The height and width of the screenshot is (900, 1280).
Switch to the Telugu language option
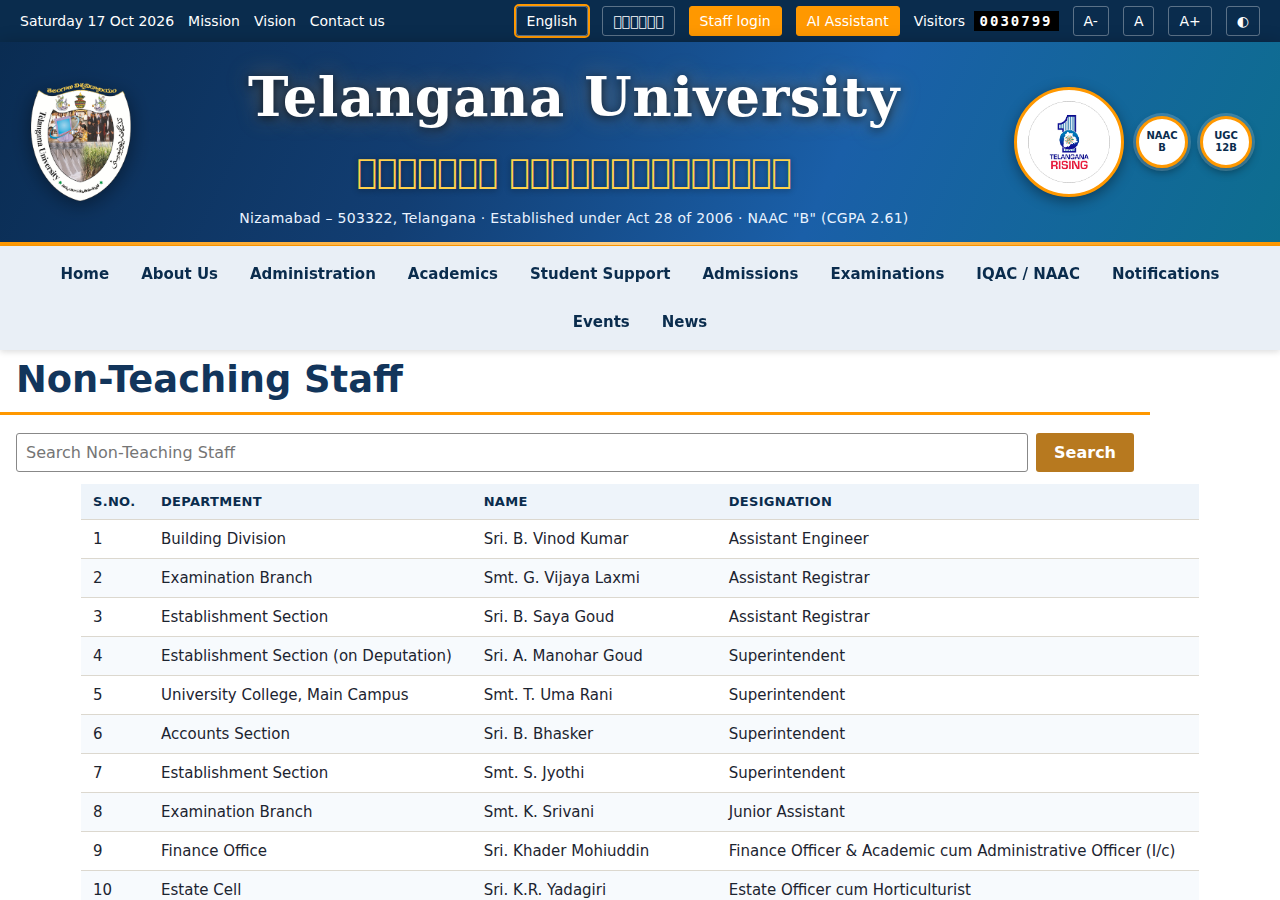point(638,21)
